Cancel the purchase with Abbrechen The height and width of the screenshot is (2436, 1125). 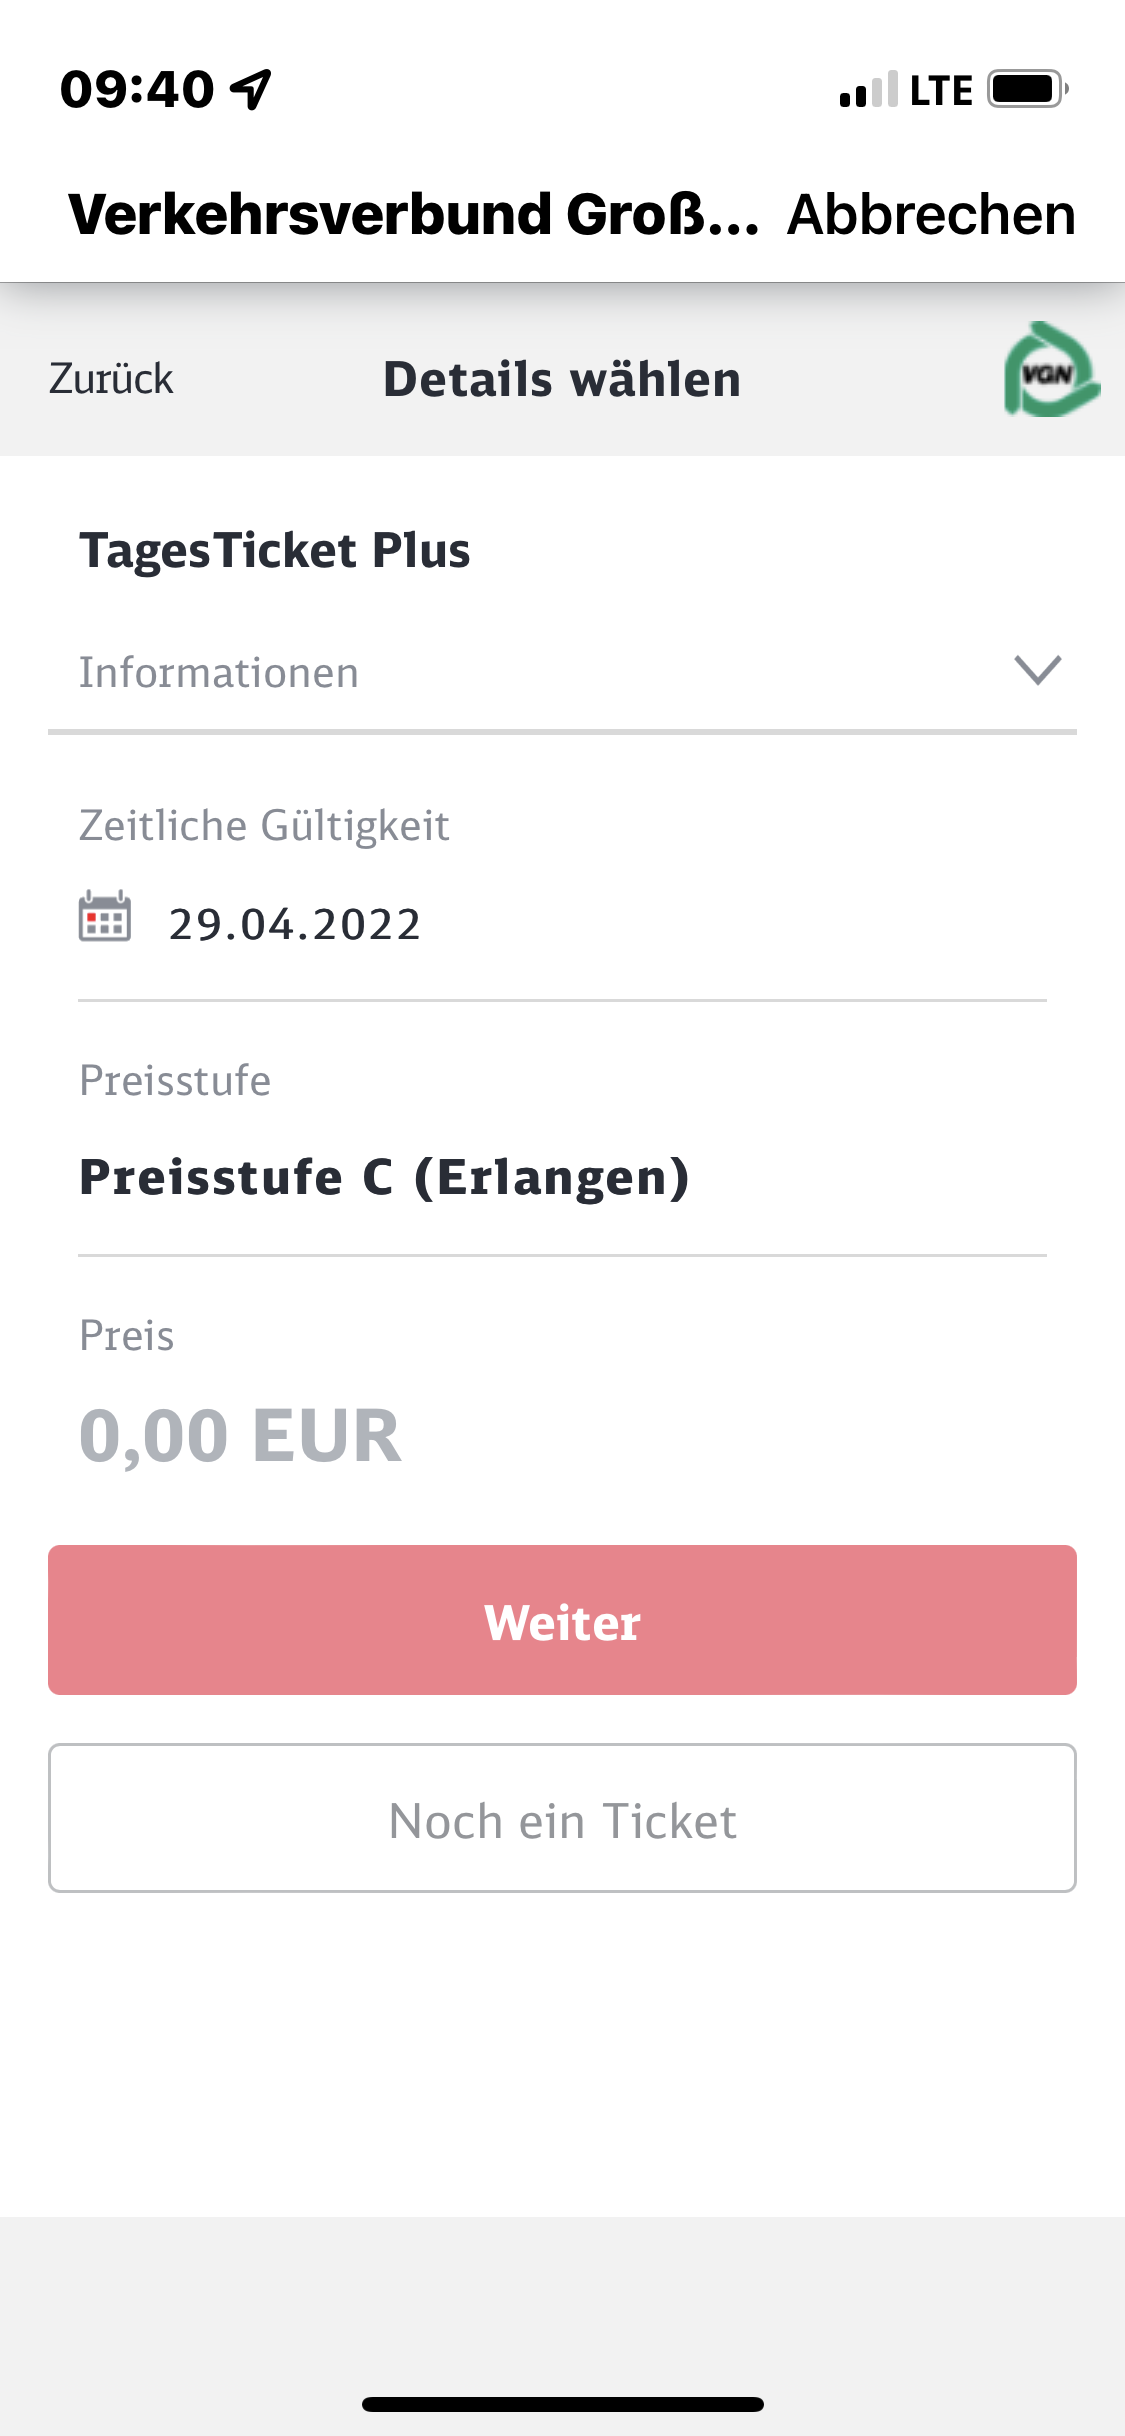click(x=931, y=215)
